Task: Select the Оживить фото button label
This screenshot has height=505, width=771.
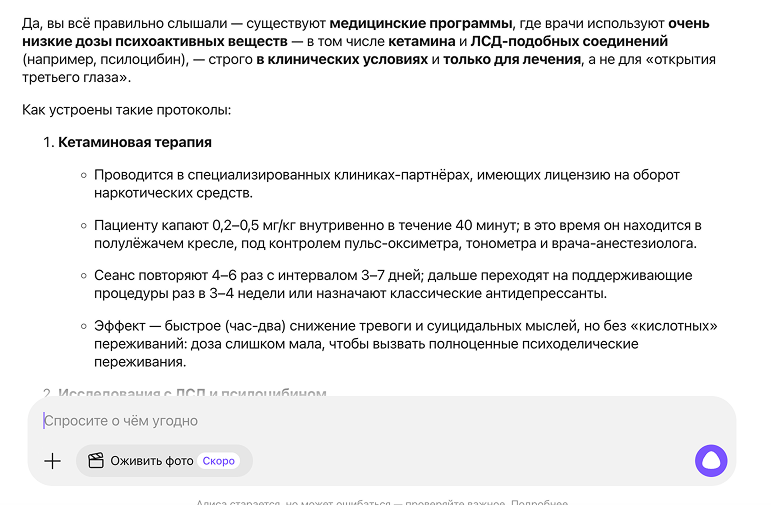Action: tap(151, 461)
